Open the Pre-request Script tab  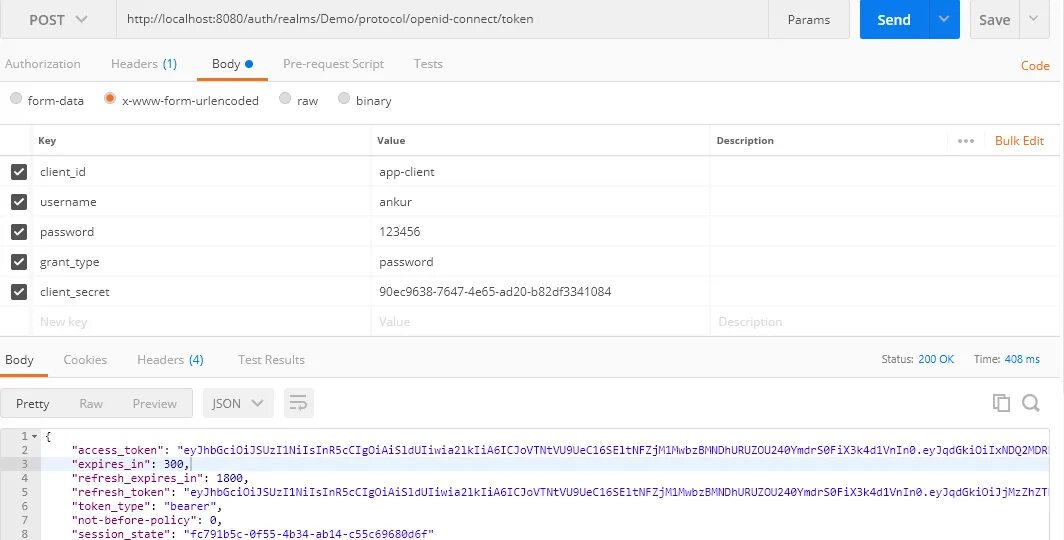pos(333,64)
